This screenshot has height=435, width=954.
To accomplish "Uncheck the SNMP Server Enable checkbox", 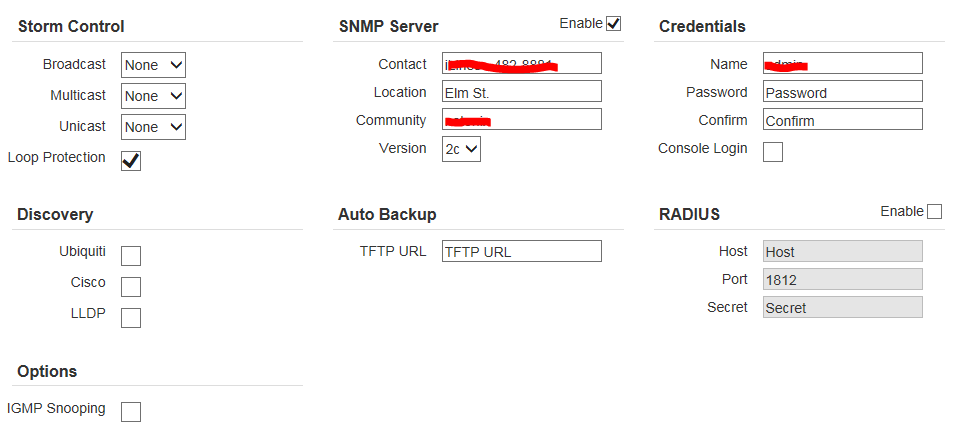I will [x=613, y=23].
